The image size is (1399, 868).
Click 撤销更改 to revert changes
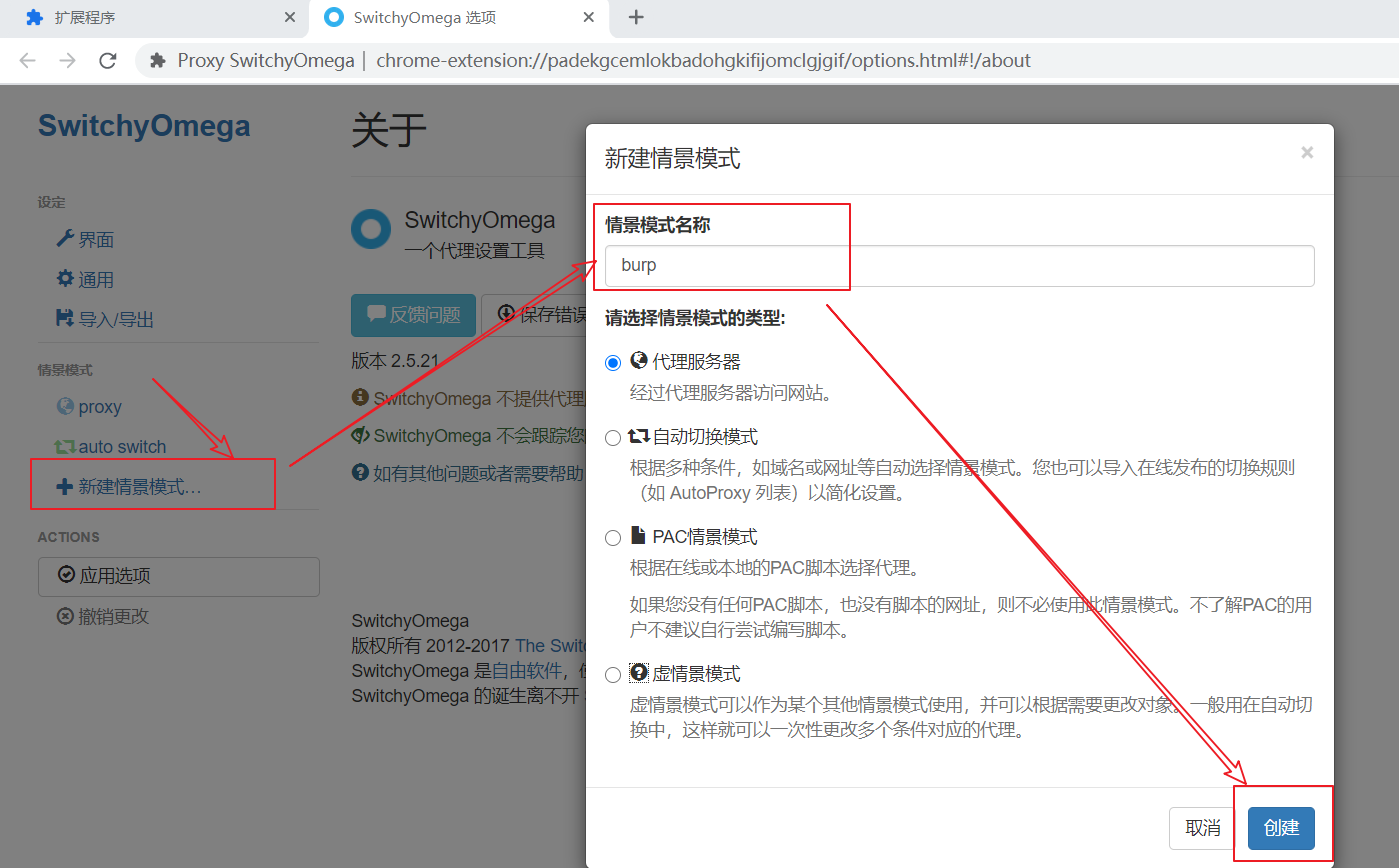click(x=103, y=617)
